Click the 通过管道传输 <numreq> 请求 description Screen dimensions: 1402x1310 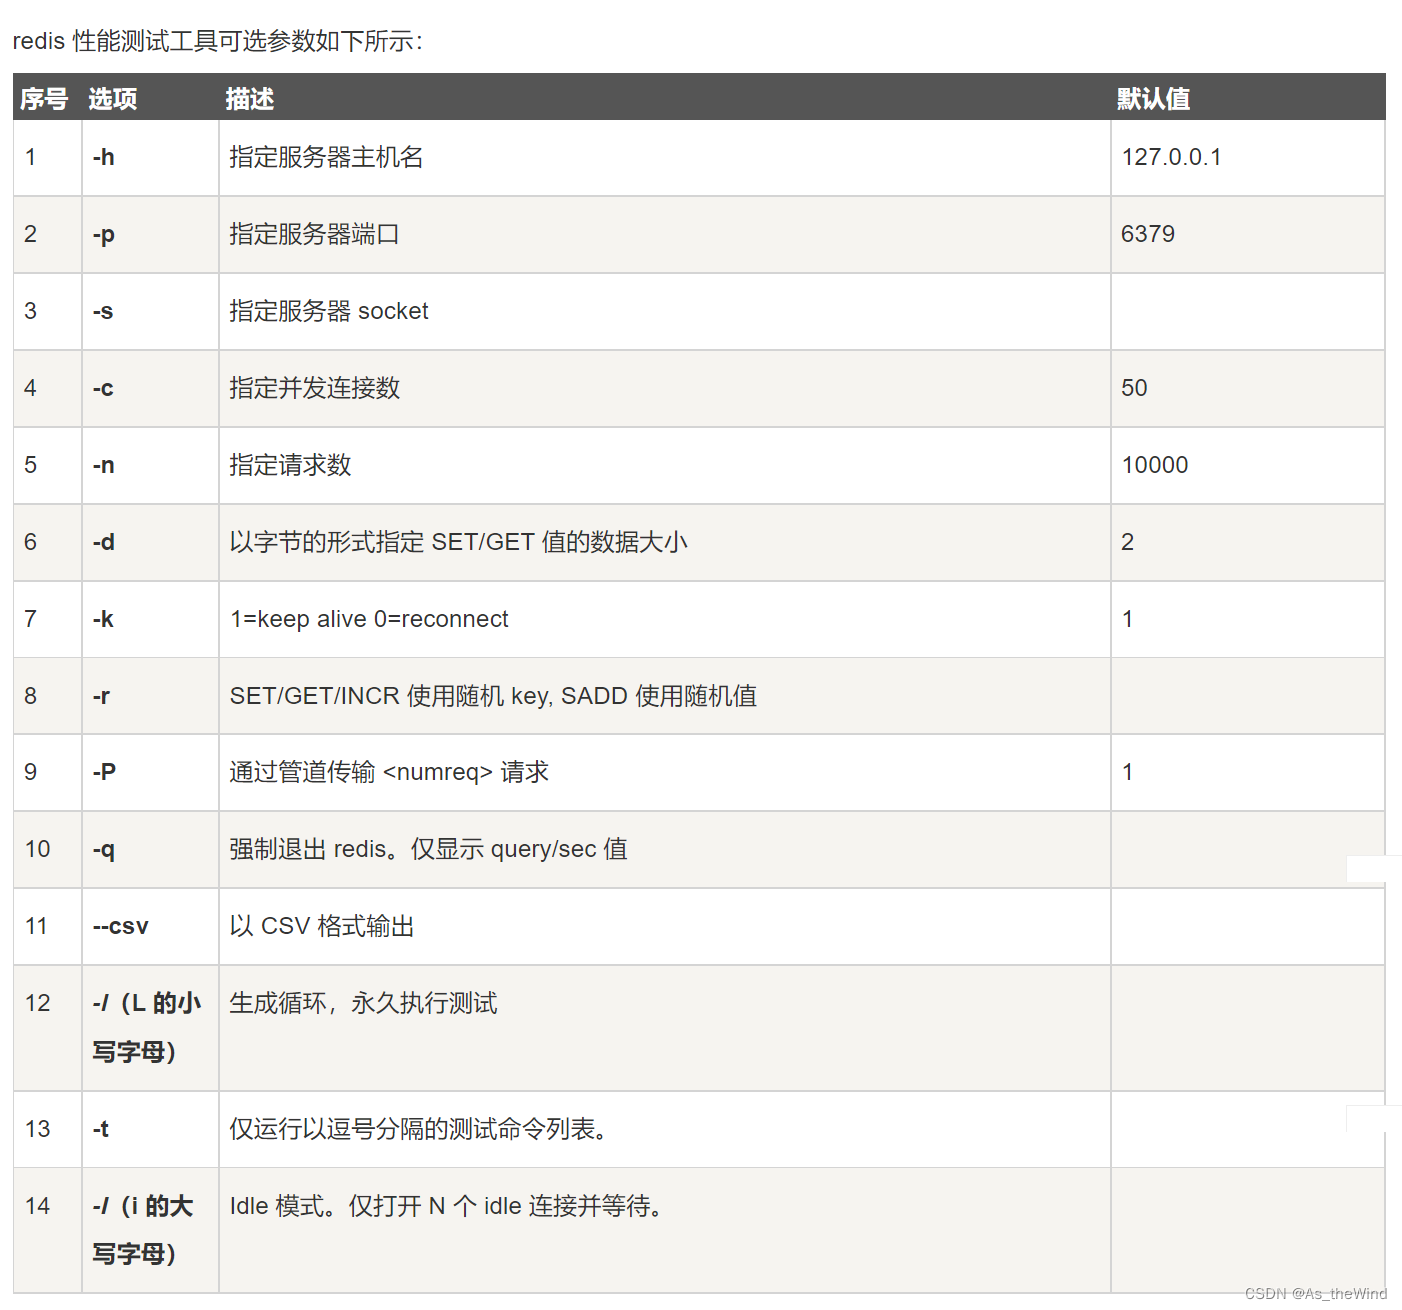click(x=389, y=772)
